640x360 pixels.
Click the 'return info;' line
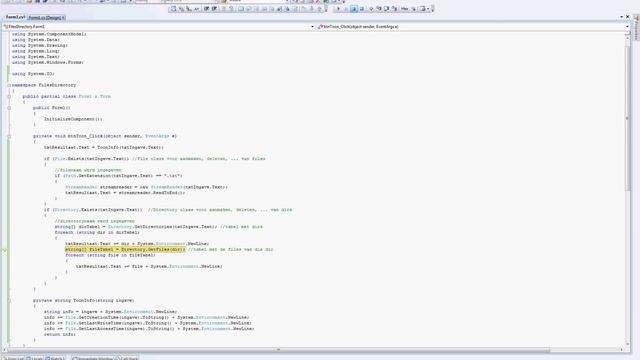coord(60,334)
